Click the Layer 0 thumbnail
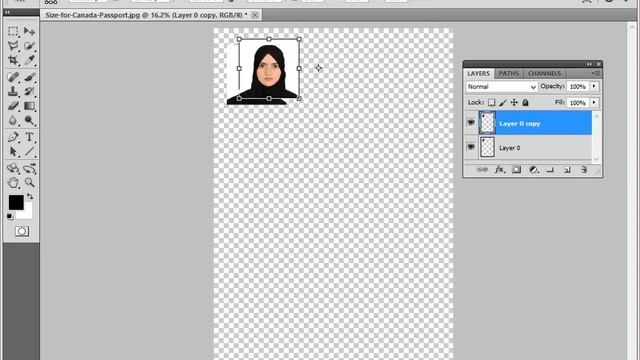The height and width of the screenshot is (360, 640). [487, 147]
